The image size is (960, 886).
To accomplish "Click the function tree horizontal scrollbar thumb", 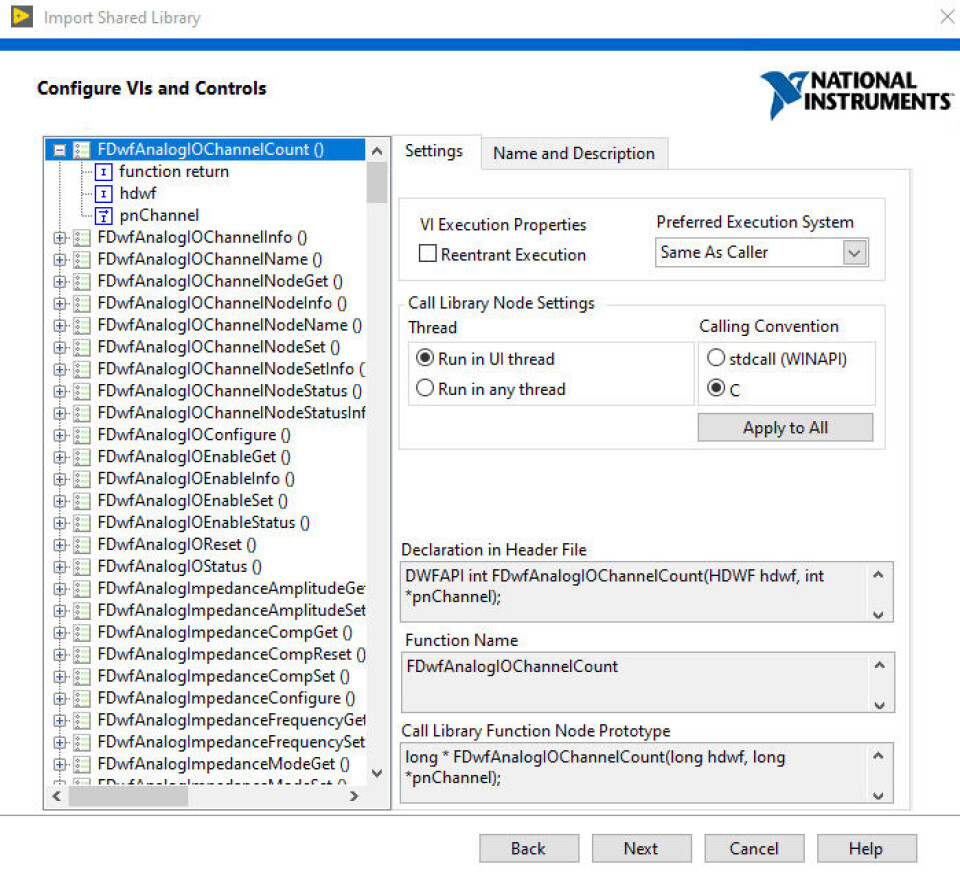I will click(129, 797).
